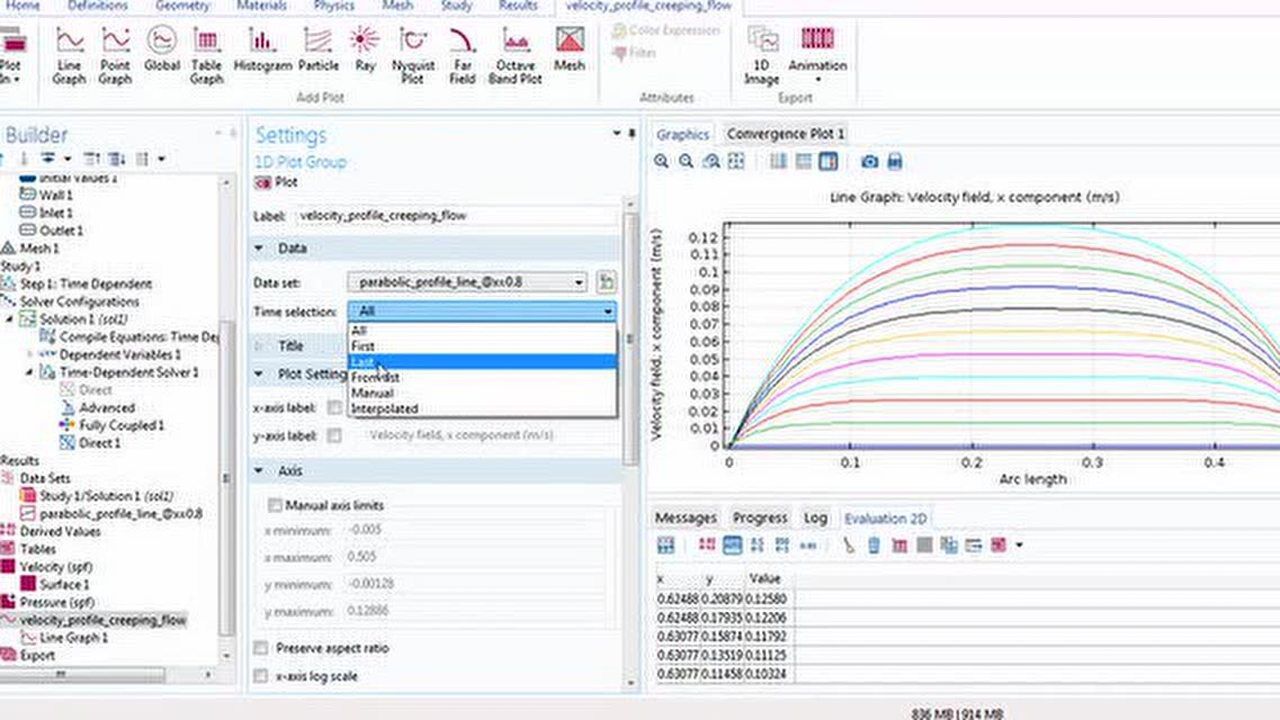The width and height of the screenshot is (1280, 720).
Task: Click the camera snapshot icon in Graphics
Action: (x=870, y=161)
